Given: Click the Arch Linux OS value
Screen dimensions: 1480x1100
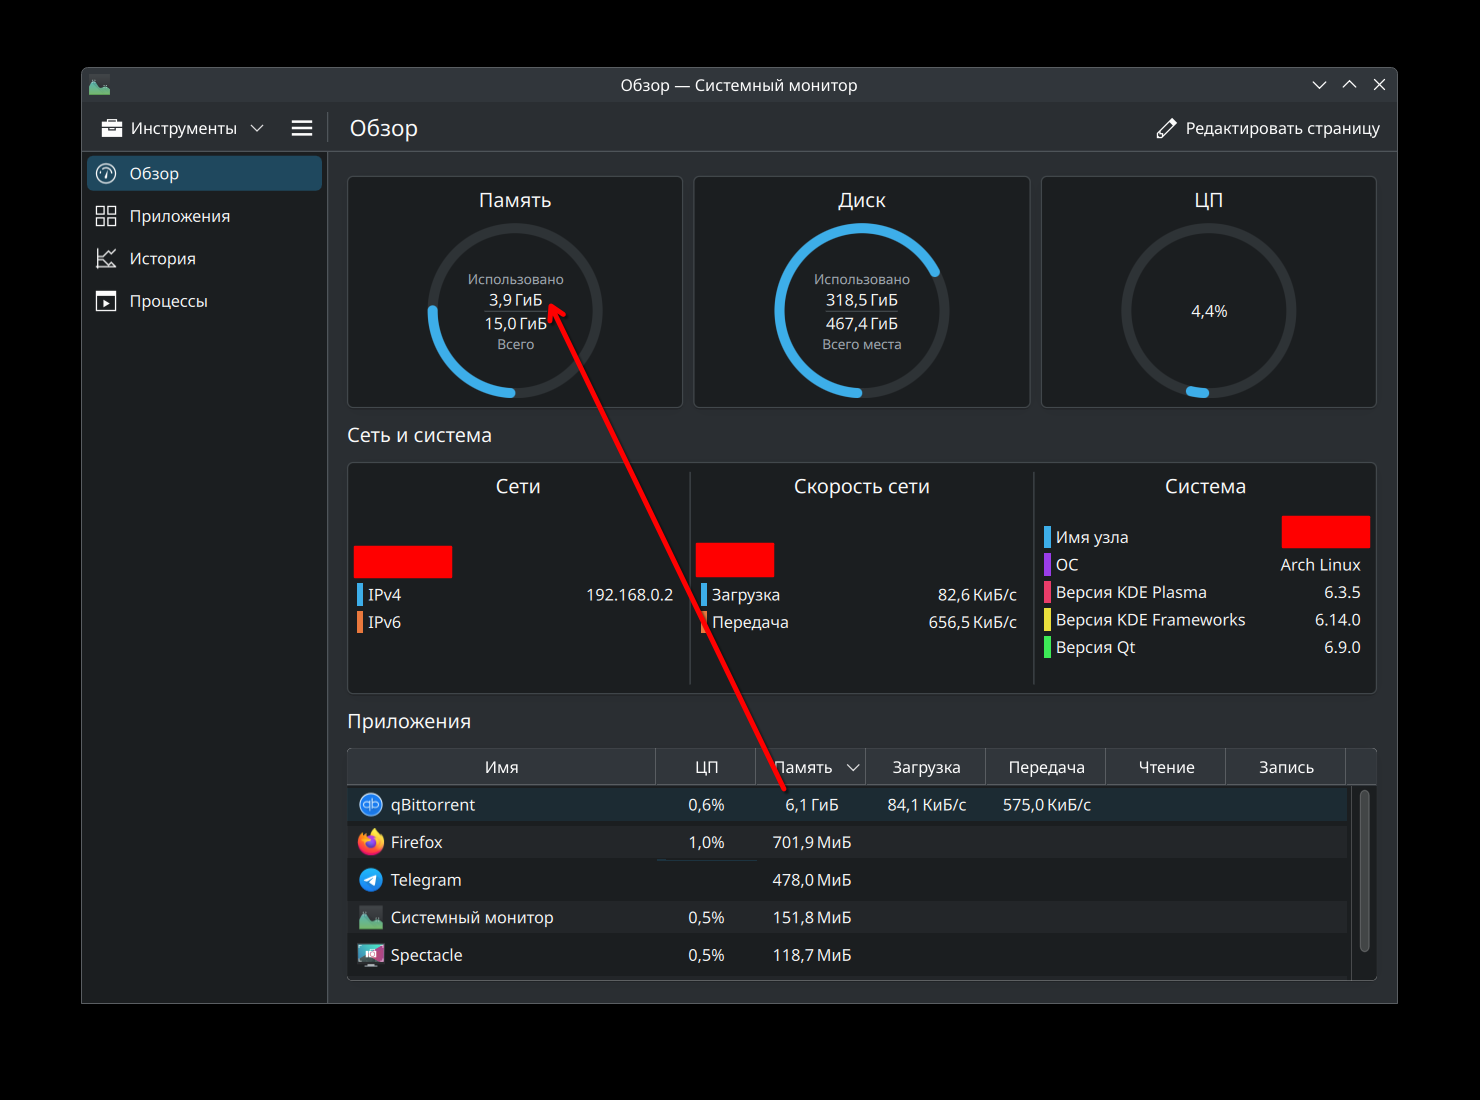Looking at the screenshot, I should [1320, 565].
